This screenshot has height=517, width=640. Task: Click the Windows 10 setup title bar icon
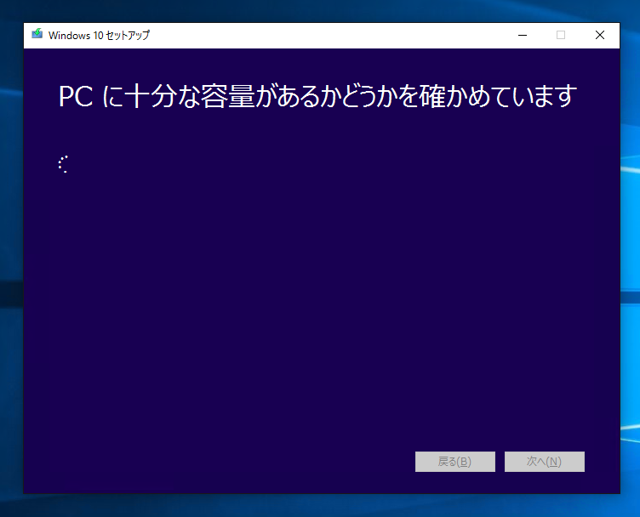(x=37, y=34)
